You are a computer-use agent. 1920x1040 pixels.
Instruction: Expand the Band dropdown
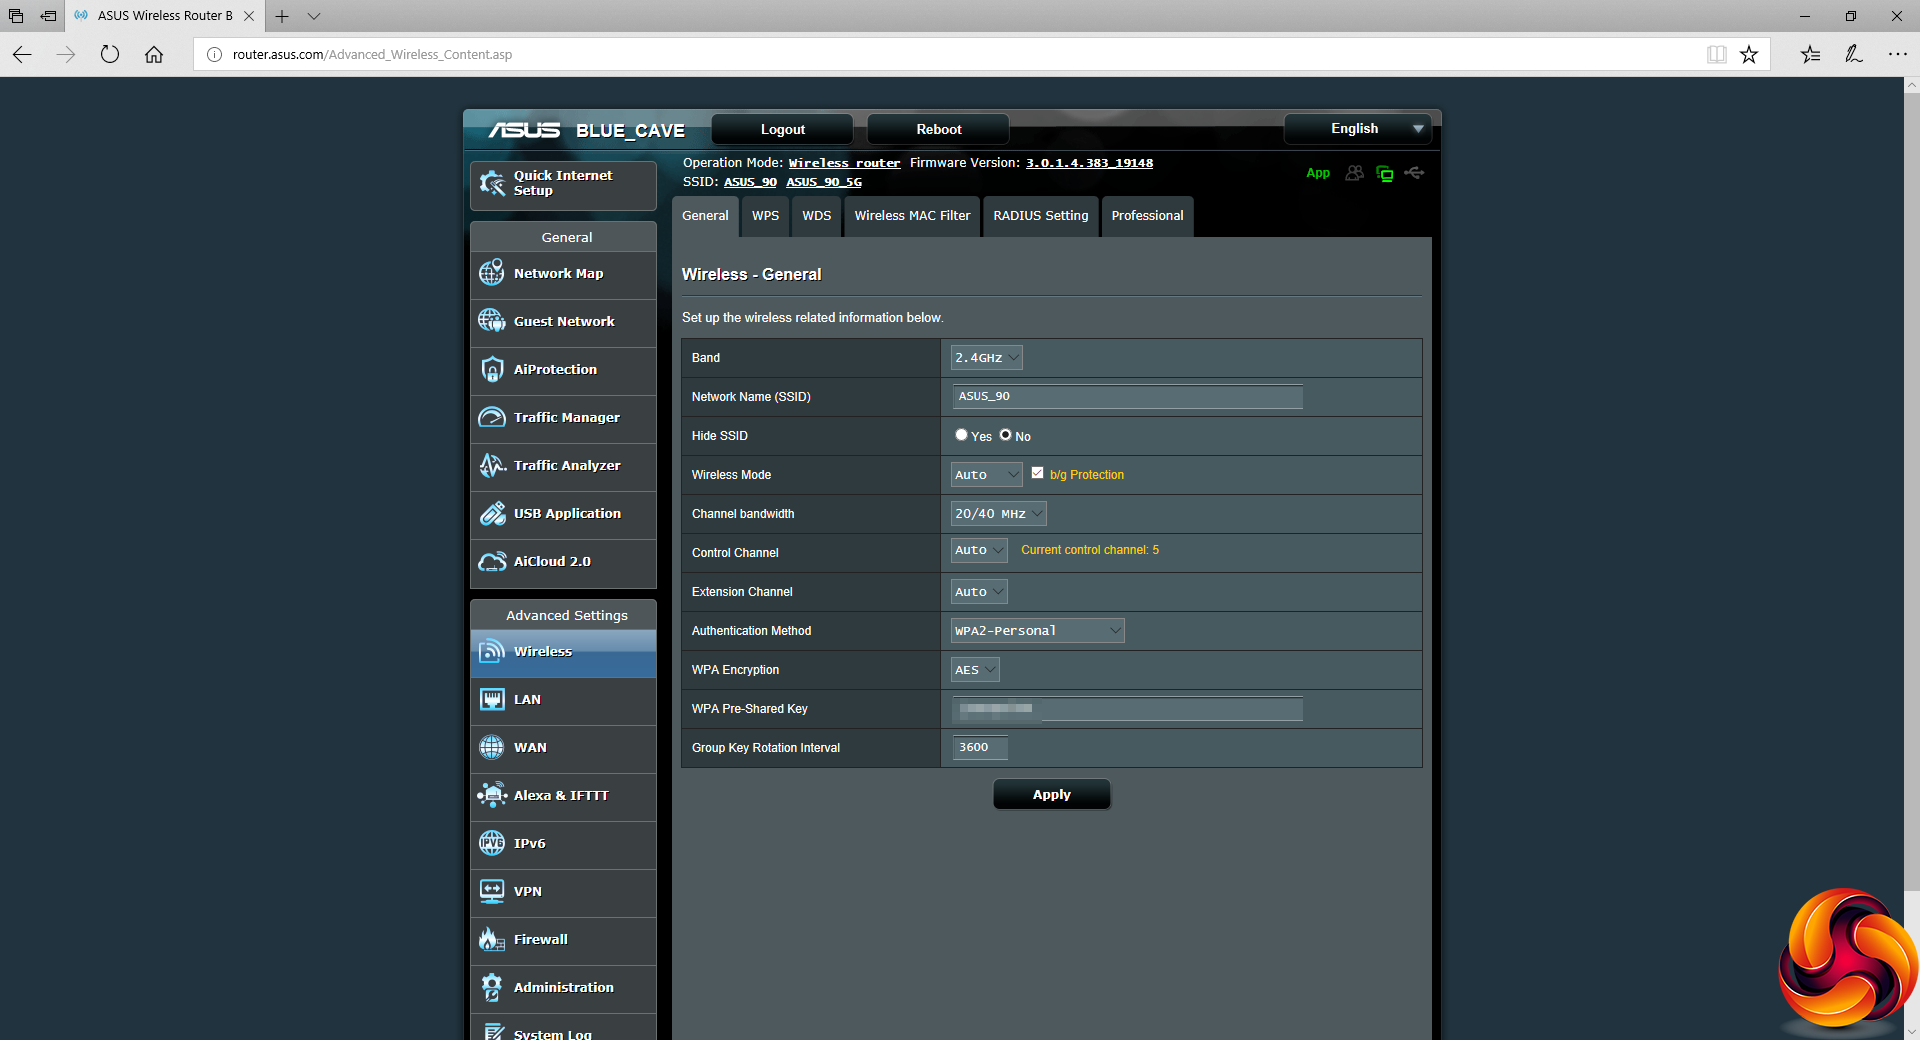point(986,357)
